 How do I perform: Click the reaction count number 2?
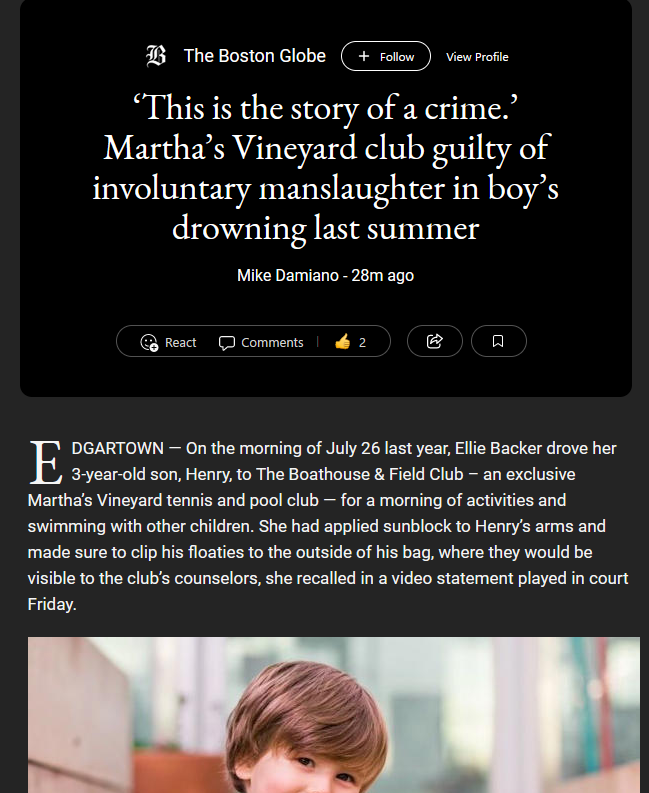(x=362, y=342)
